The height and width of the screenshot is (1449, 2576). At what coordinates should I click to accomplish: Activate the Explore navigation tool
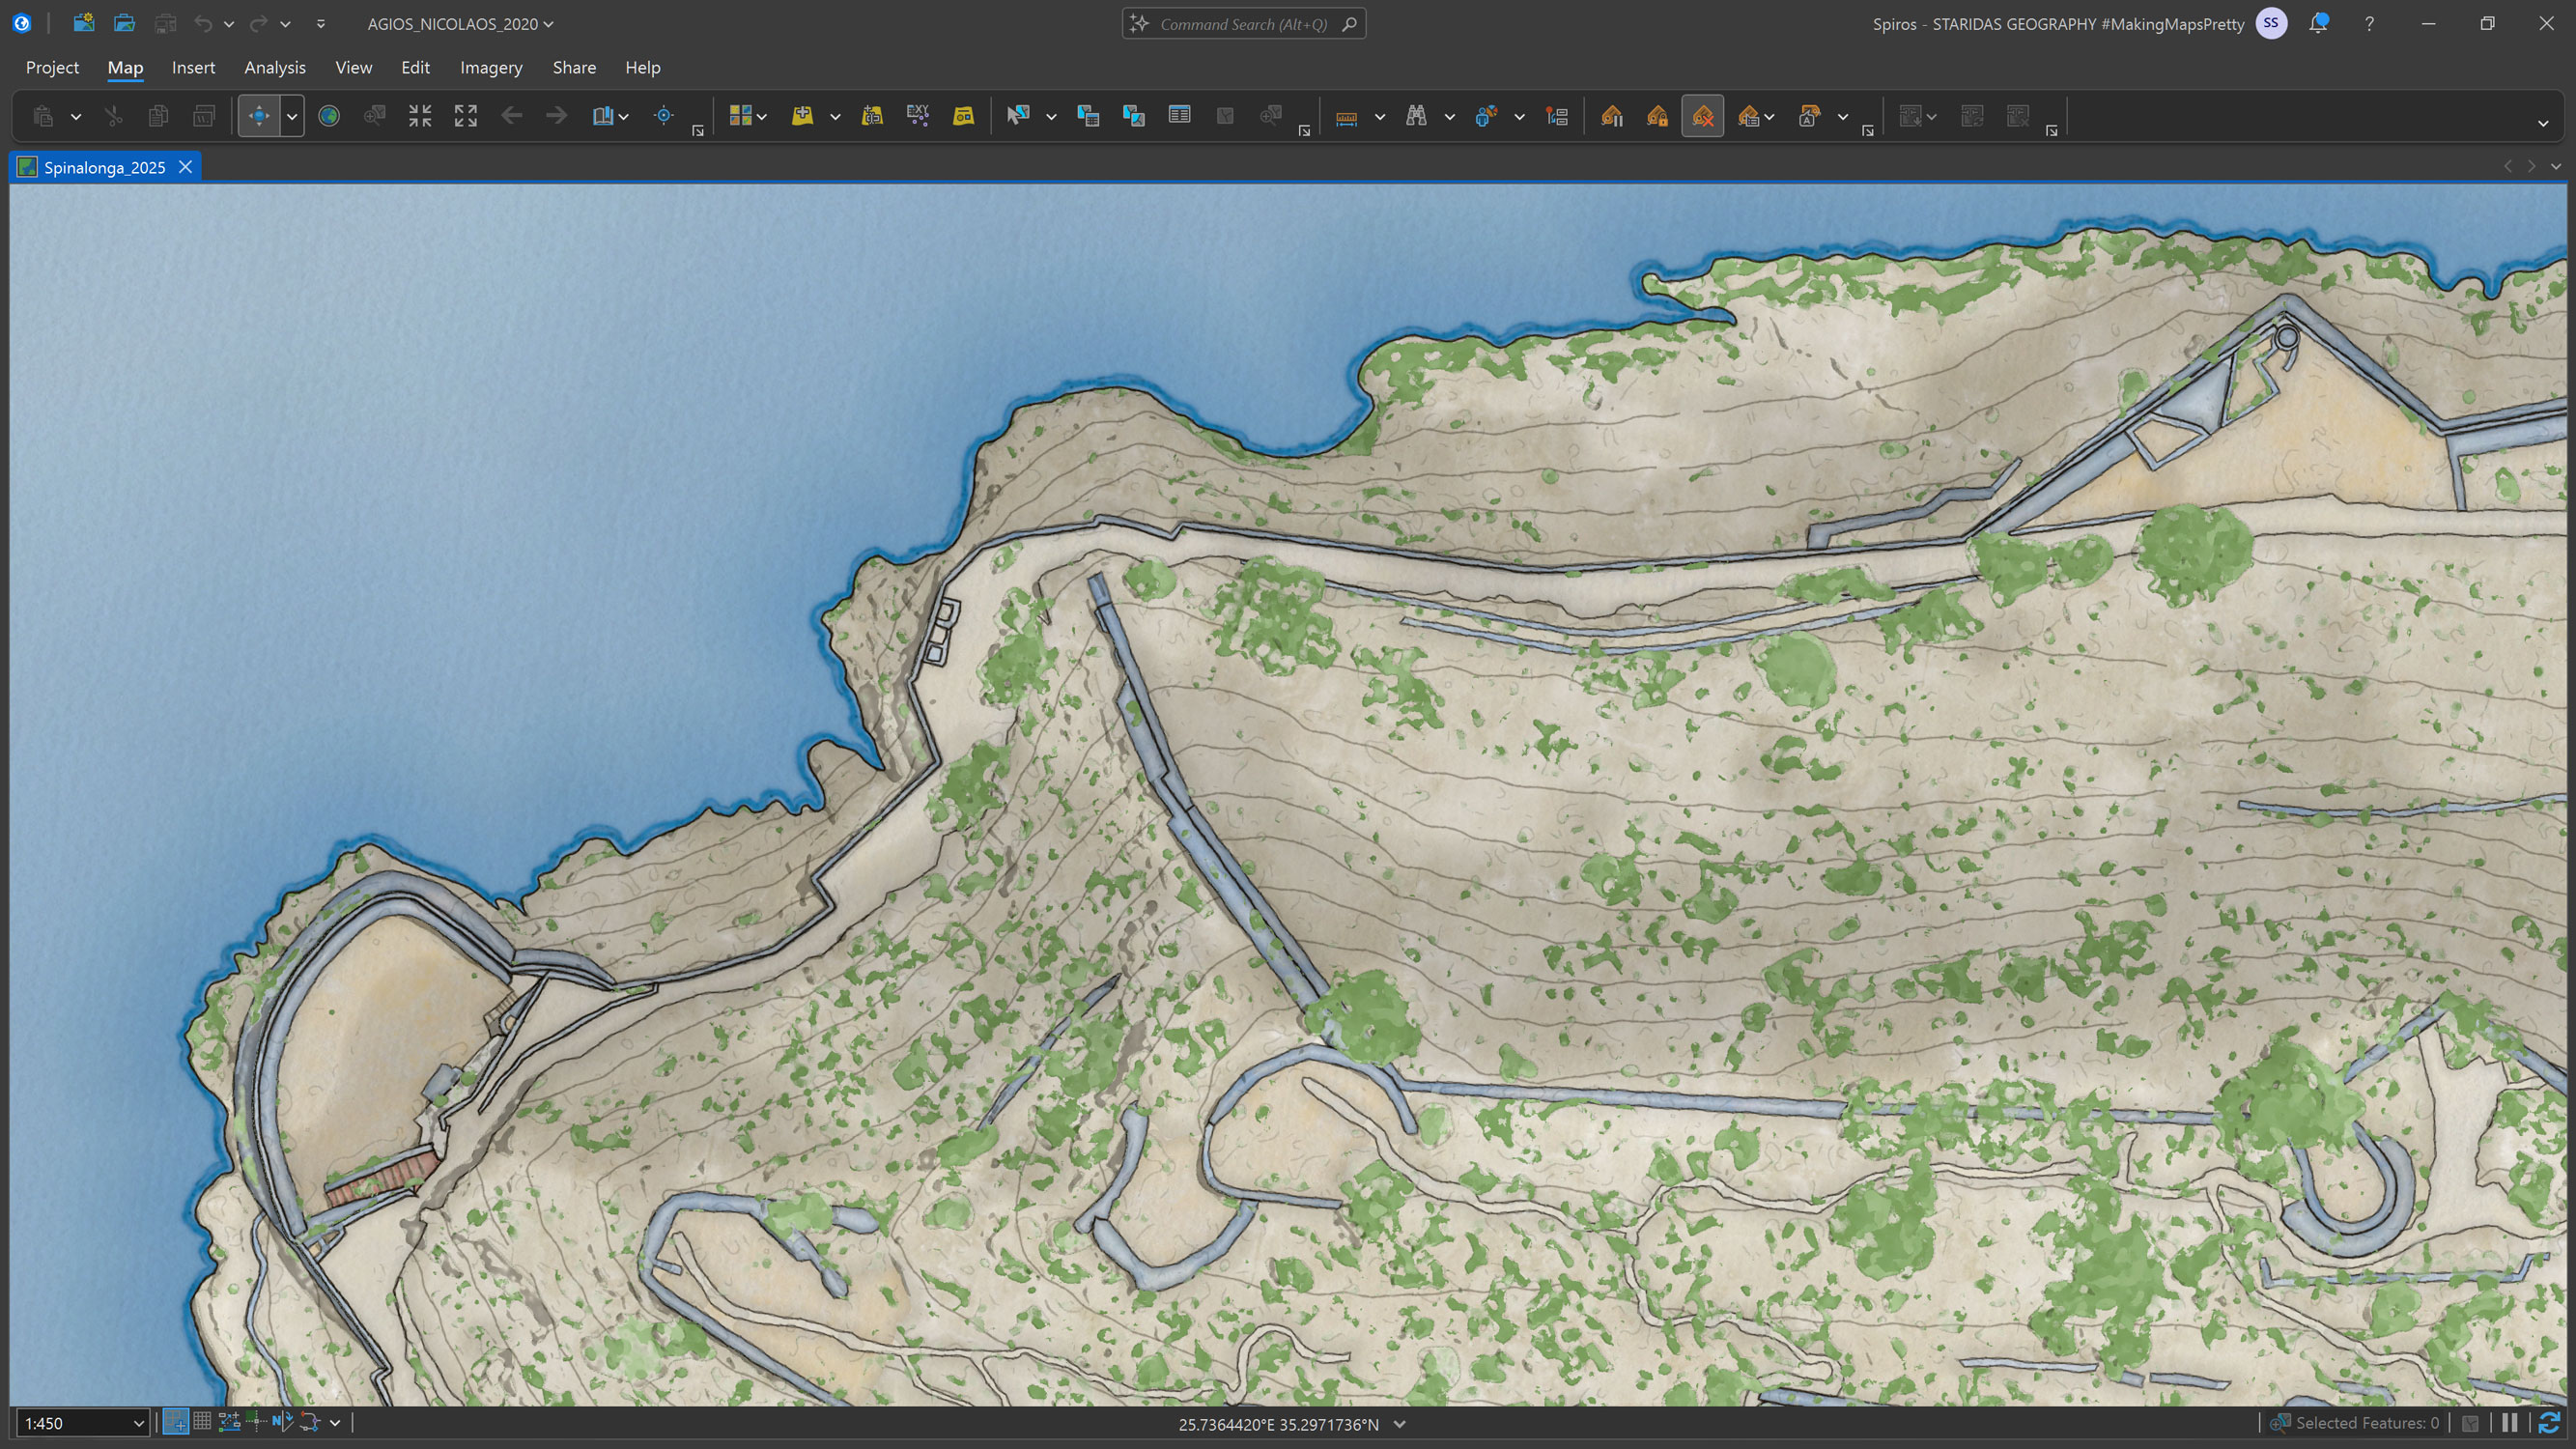258,115
